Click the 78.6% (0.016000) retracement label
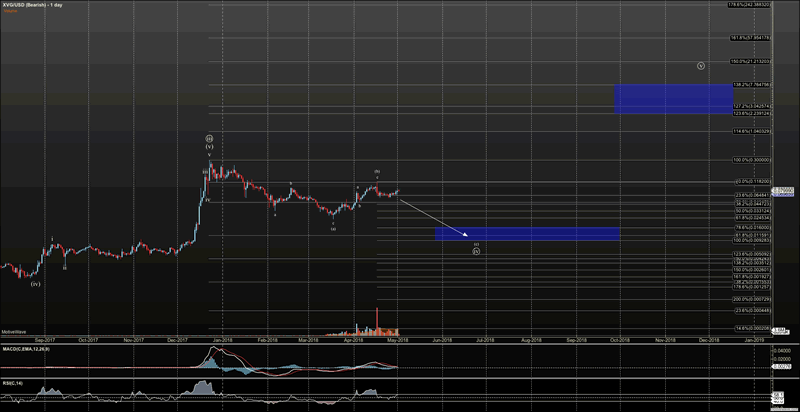Viewport: 800px width, 412px height. (752, 227)
